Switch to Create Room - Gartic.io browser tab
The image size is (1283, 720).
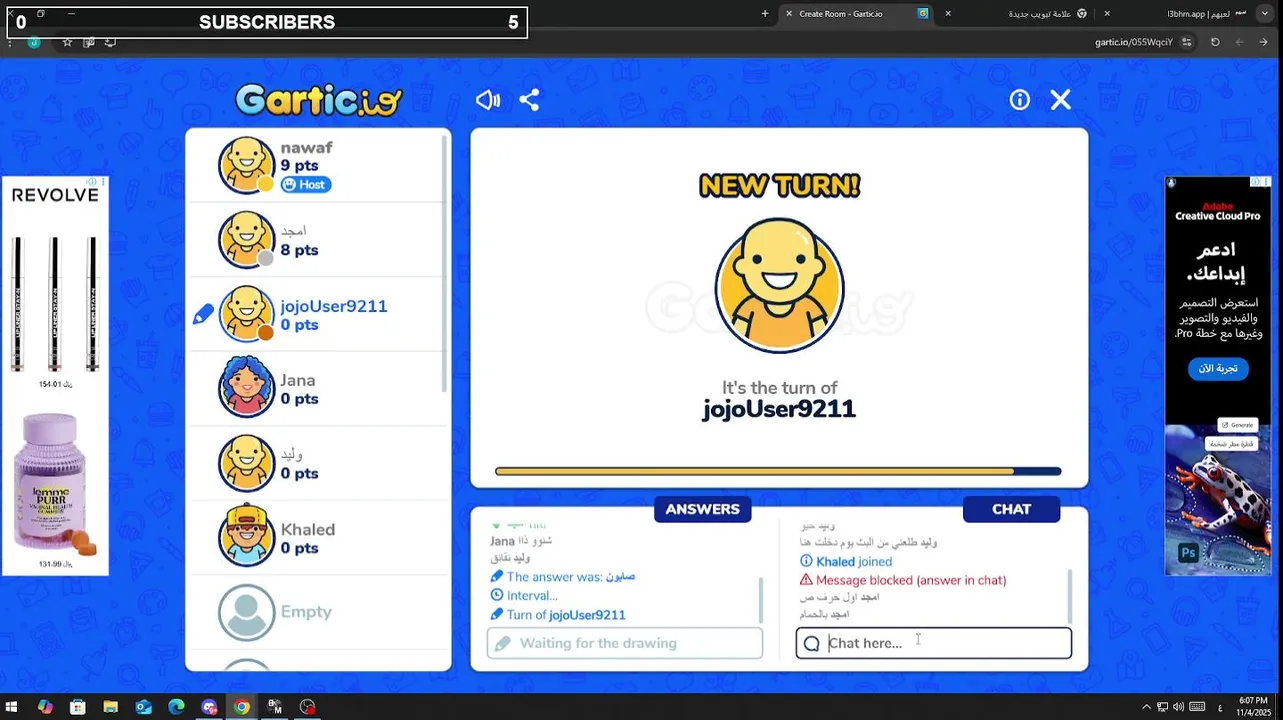point(855,14)
